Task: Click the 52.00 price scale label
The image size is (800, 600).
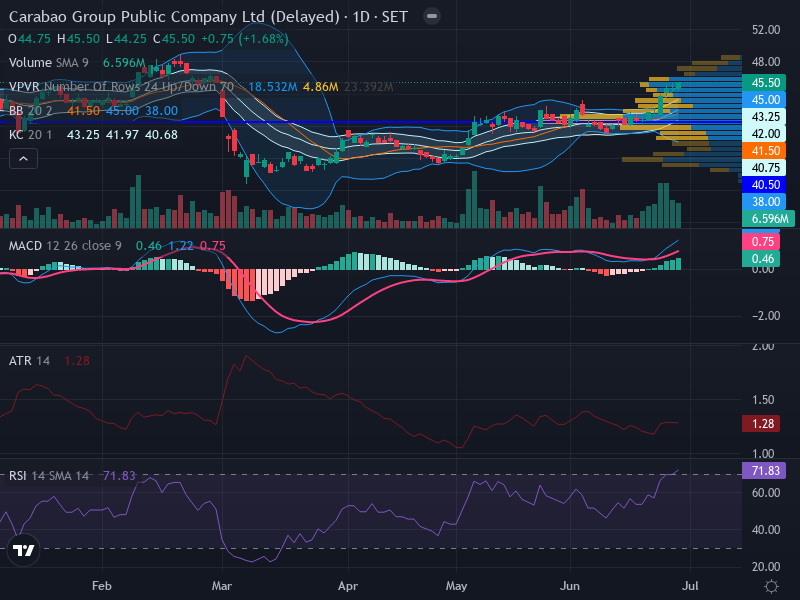Action: click(x=766, y=30)
